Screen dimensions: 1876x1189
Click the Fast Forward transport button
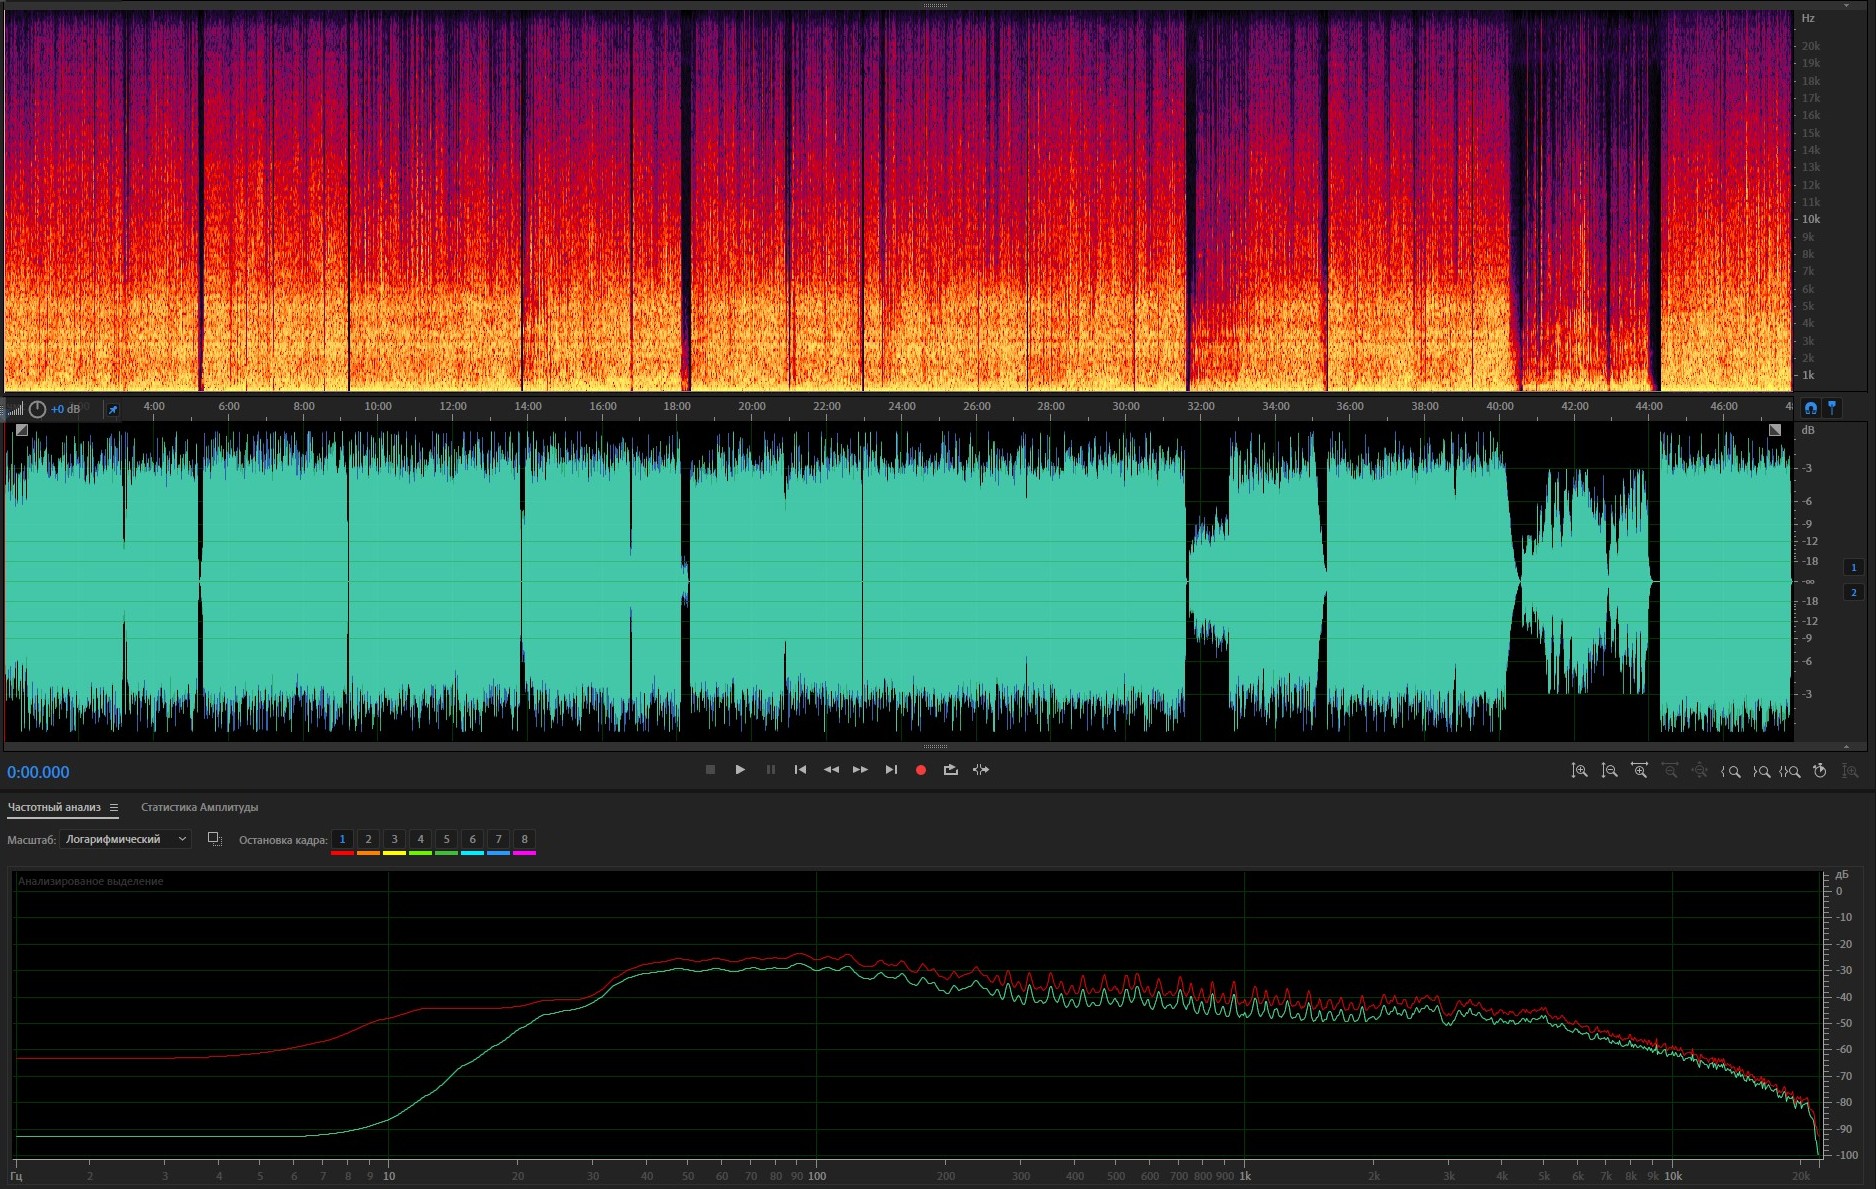tap(860, 770)
